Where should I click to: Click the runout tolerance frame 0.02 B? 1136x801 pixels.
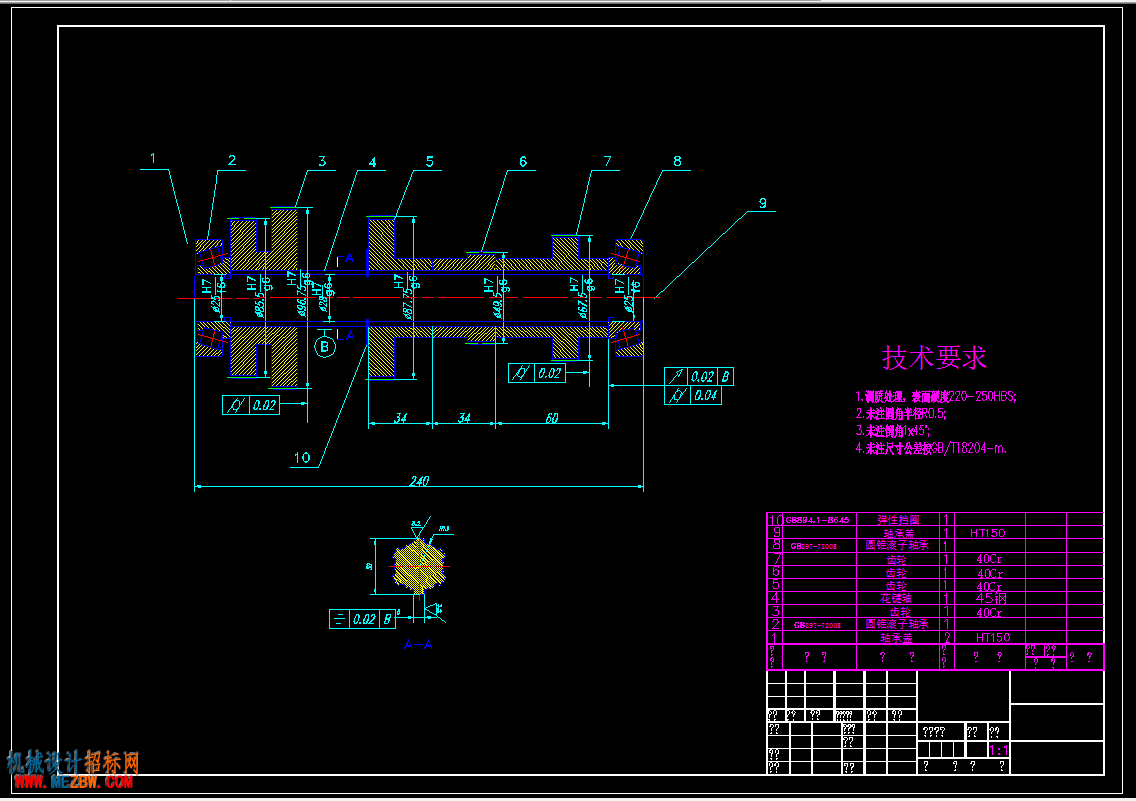pyautogui.click(x=700, y=377)
